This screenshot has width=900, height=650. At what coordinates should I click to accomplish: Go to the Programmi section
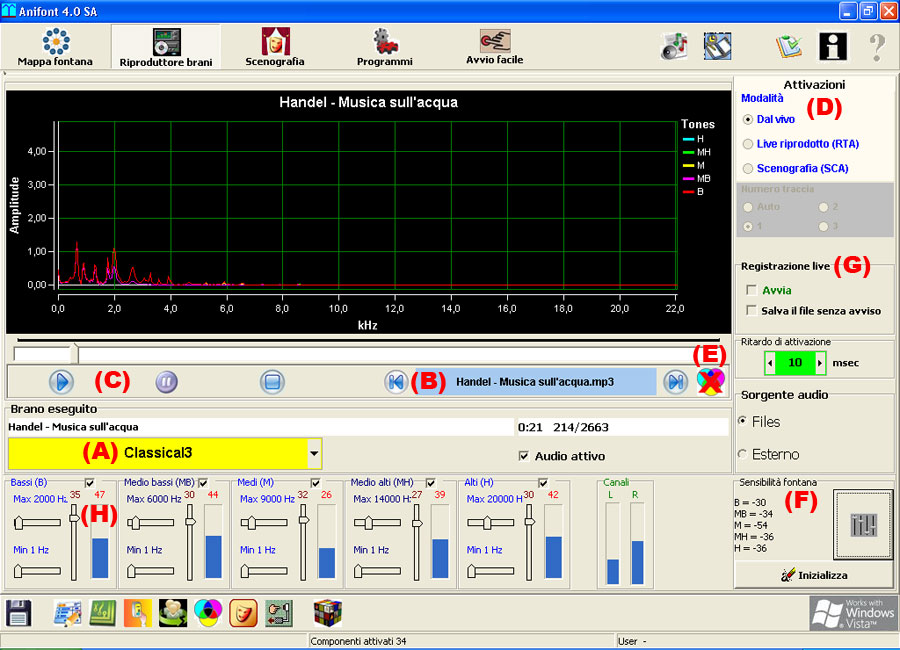(385, 47)
